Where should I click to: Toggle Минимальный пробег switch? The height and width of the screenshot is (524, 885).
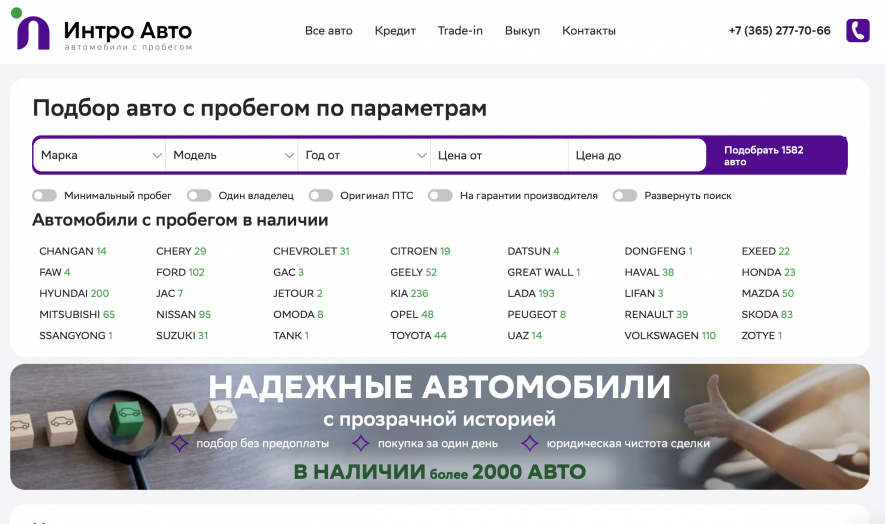pos(45,195)
